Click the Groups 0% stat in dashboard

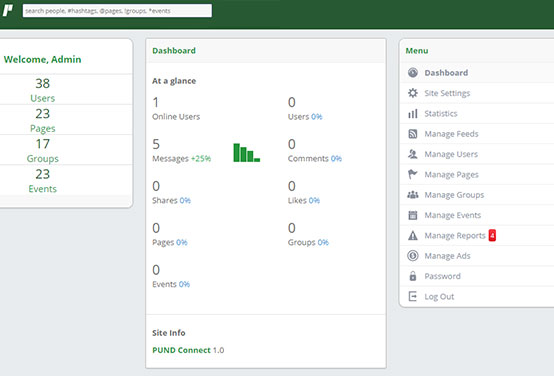[308, 242]
